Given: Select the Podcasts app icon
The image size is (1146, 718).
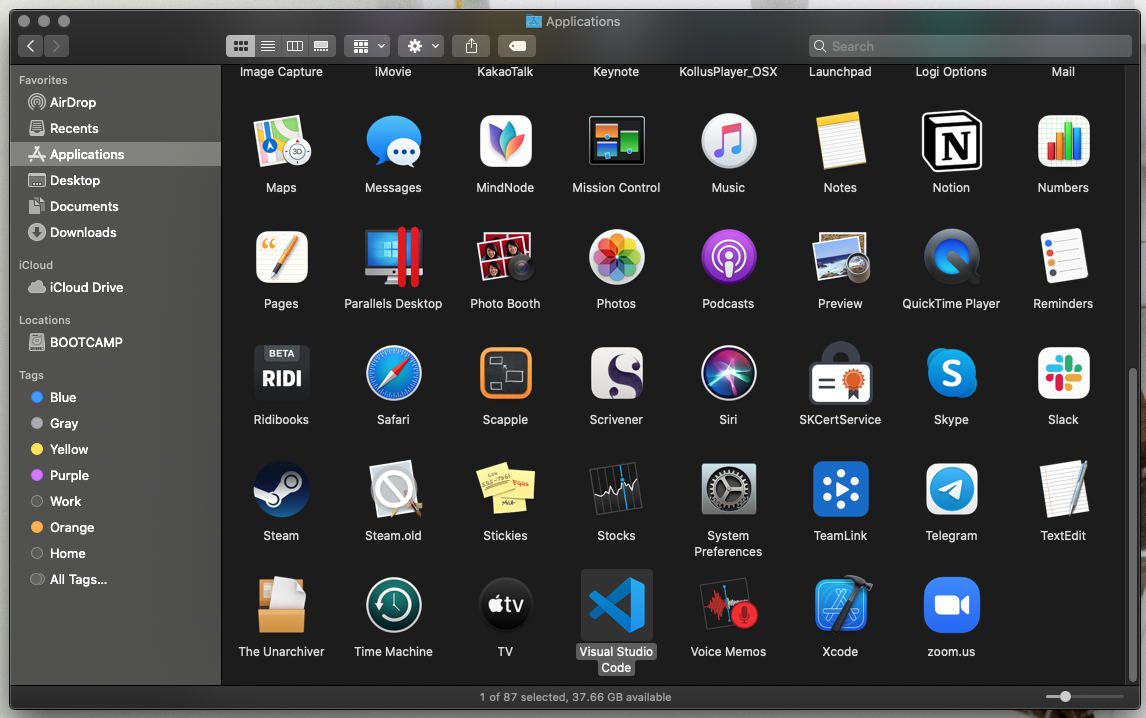Looking at the screenshot, I should 728,257.
